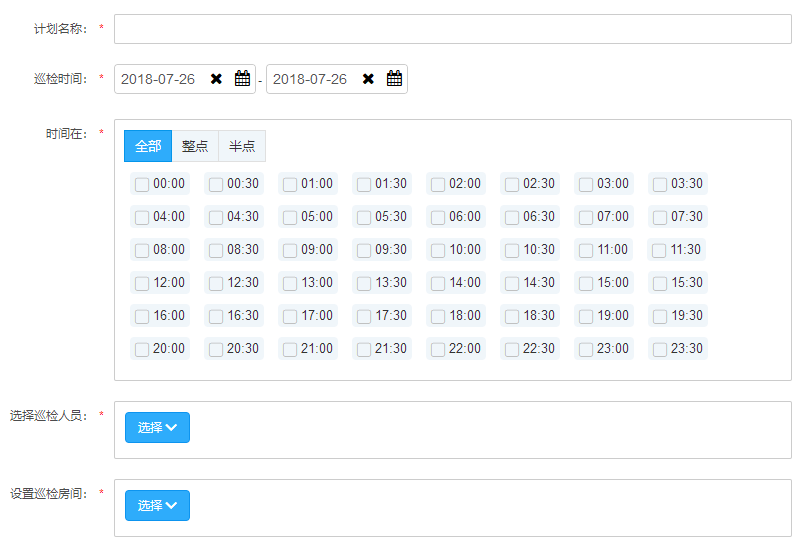The height and width of the screenshot is (549, 803).
Task: Toggle the 03:30 time checkbox
Action: (660, 184)
